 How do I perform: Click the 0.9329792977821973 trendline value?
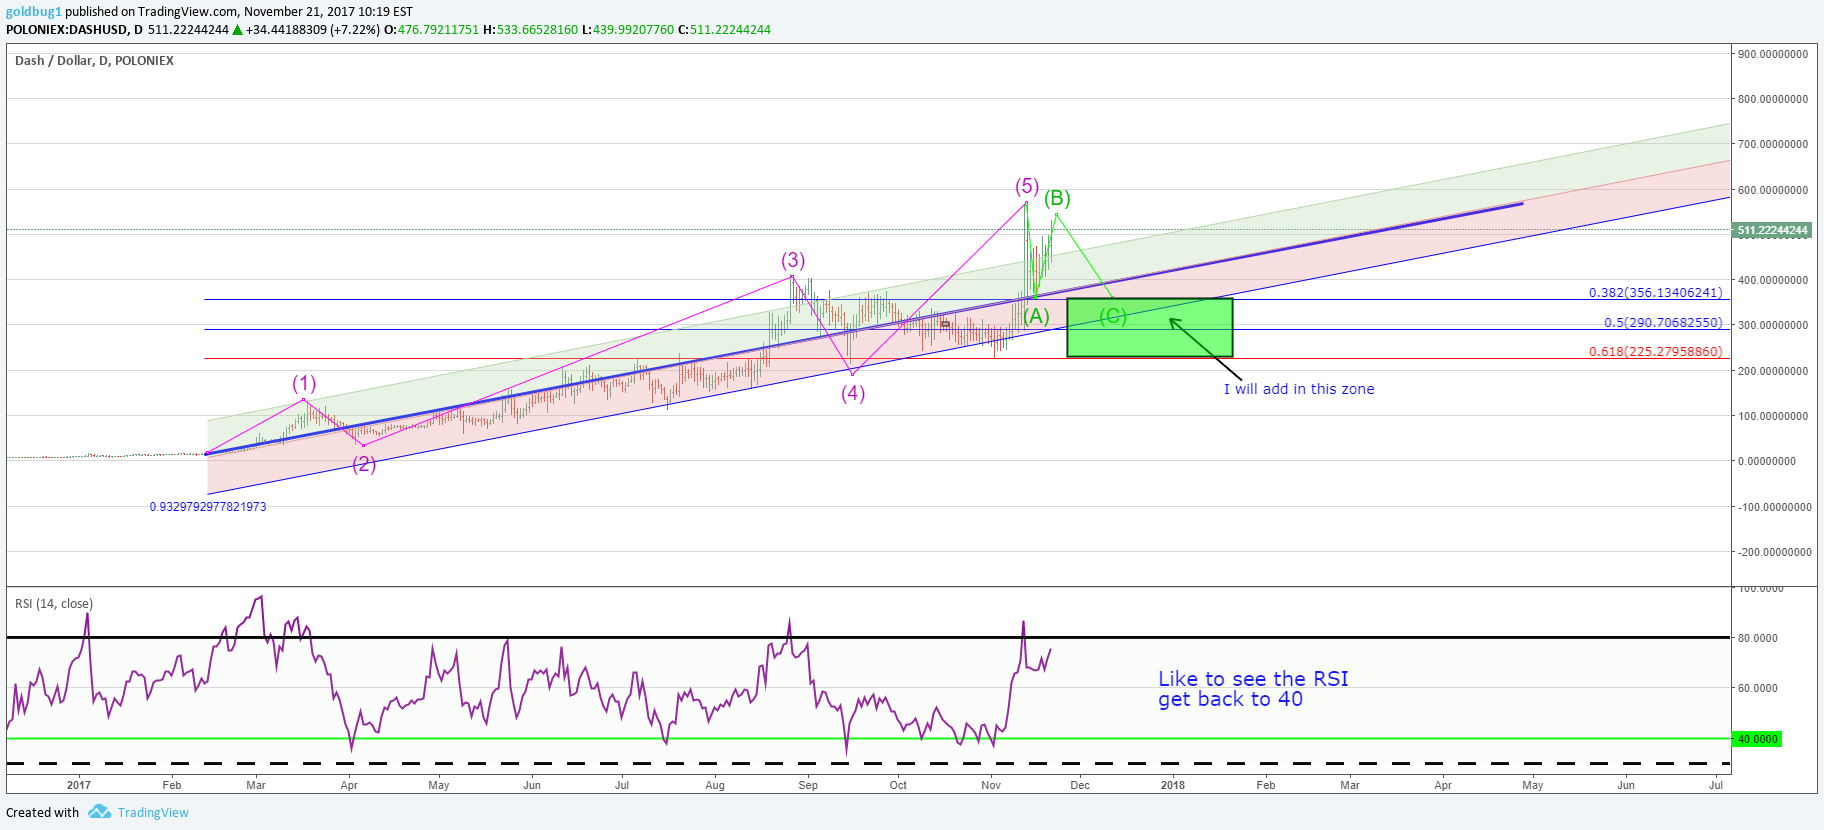[x=208, y=507]
